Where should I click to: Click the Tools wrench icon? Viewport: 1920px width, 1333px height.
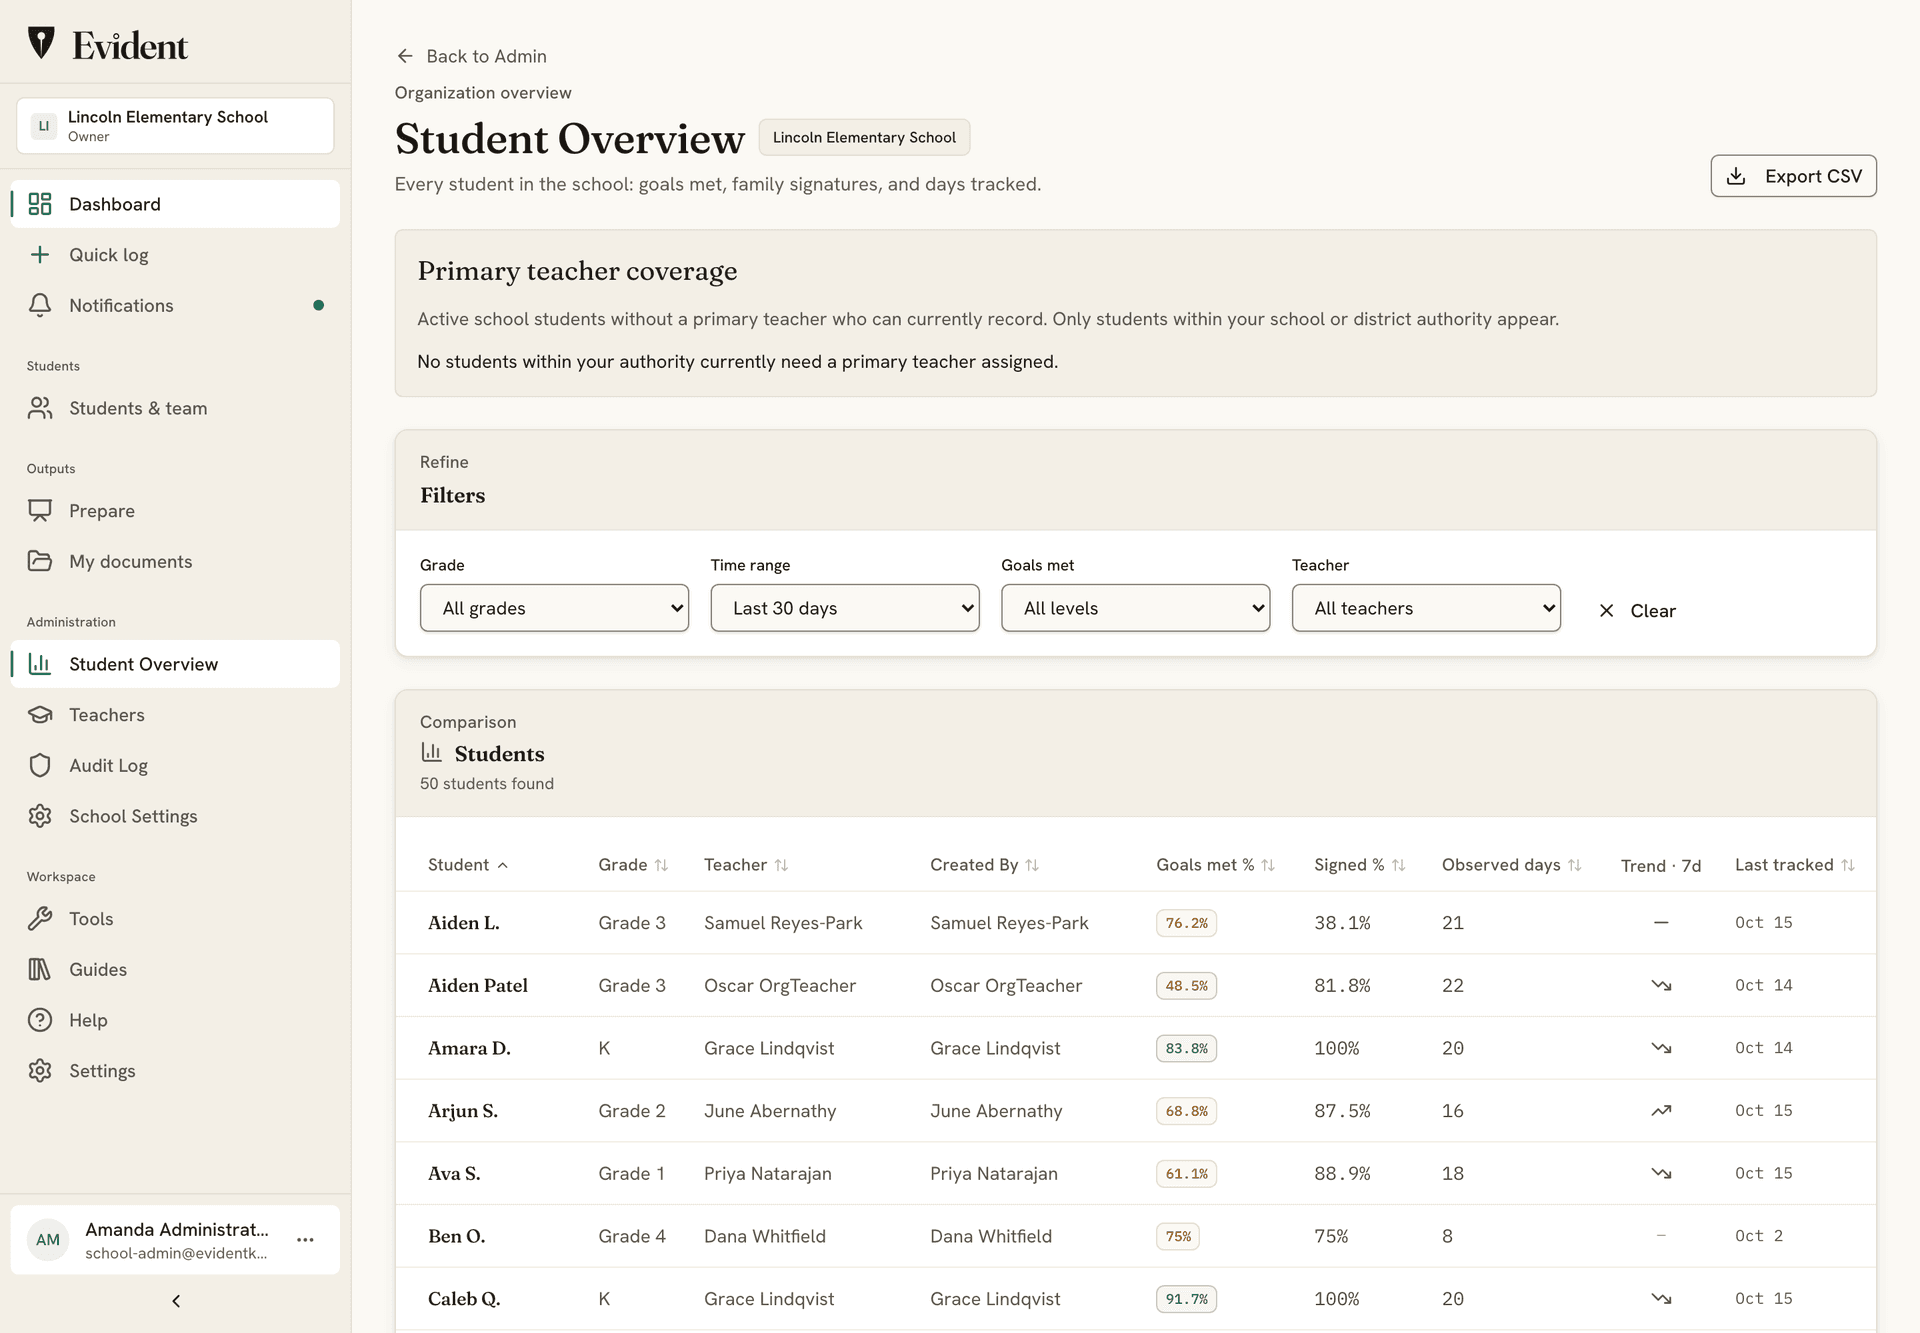(x=40, y=918)
